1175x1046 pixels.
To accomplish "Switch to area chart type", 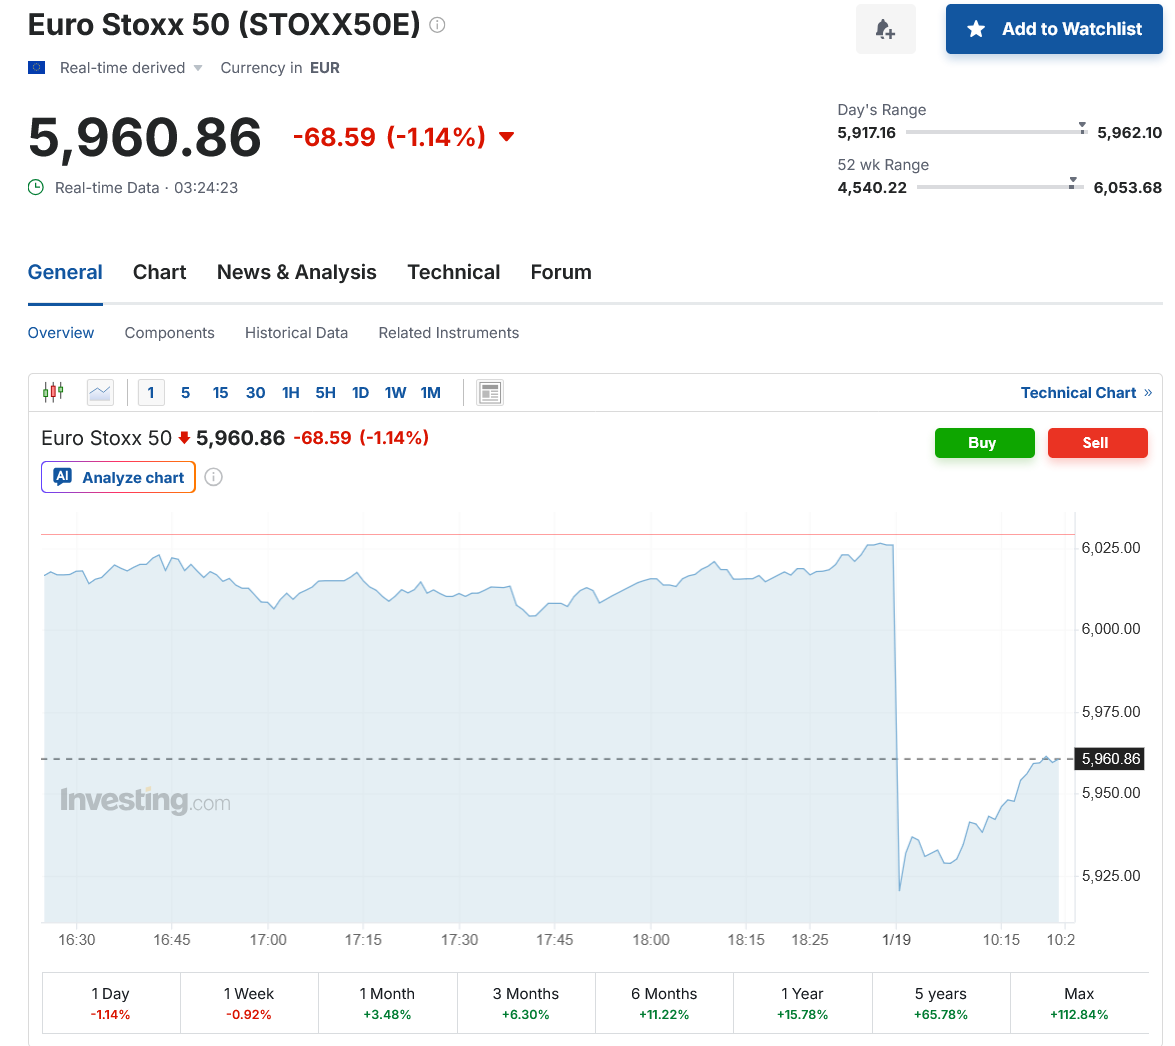I will pos(100,392).
